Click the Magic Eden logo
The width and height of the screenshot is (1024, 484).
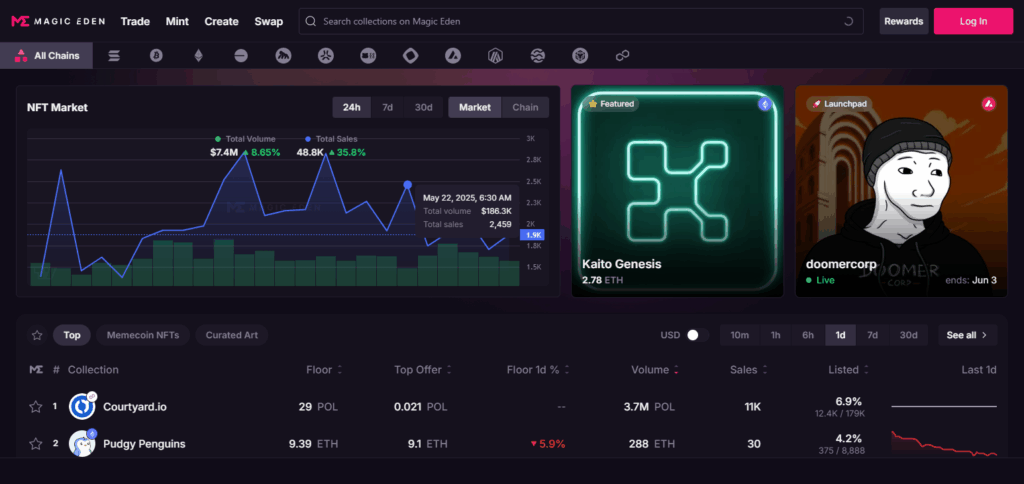coord(58,21)
